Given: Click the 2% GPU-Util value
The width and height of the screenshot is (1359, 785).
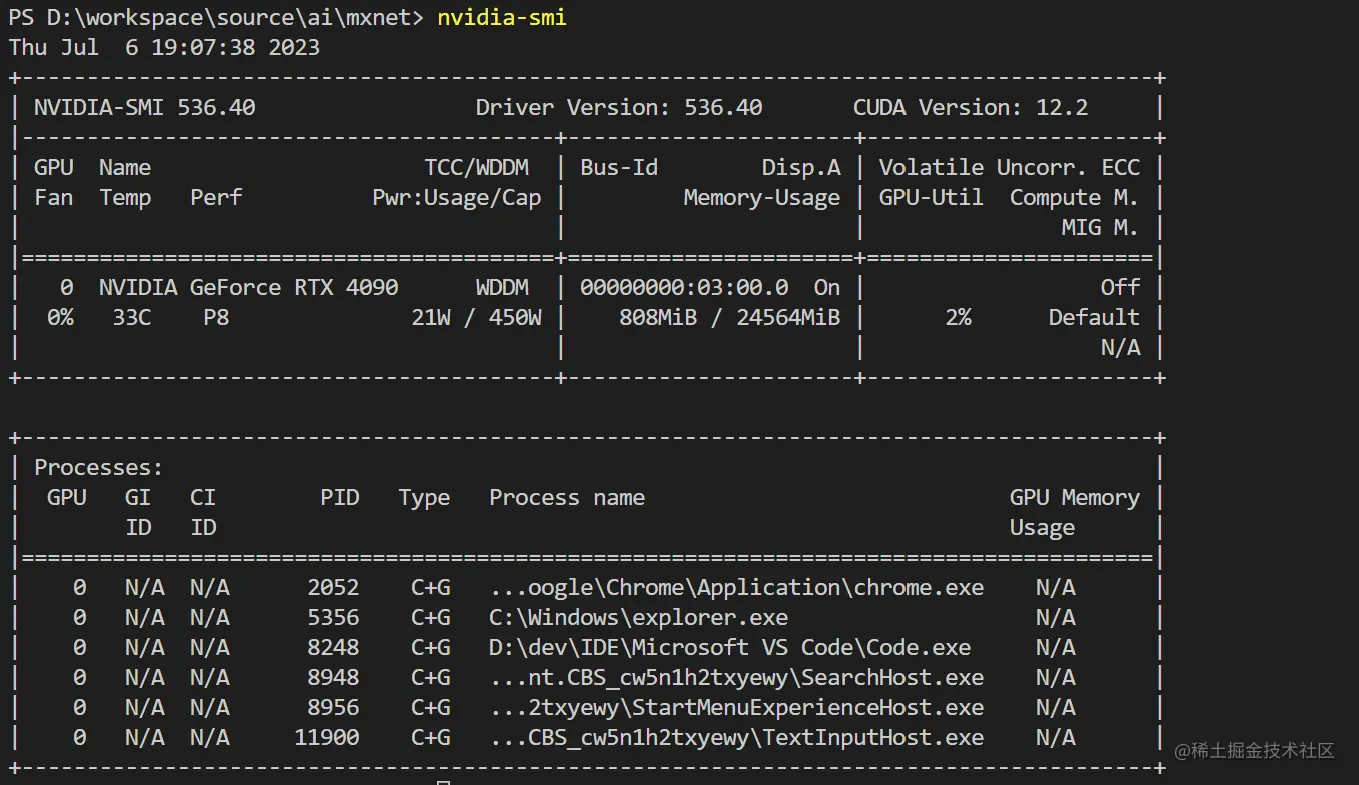Looking at the screenshot, I should [957, 317].
